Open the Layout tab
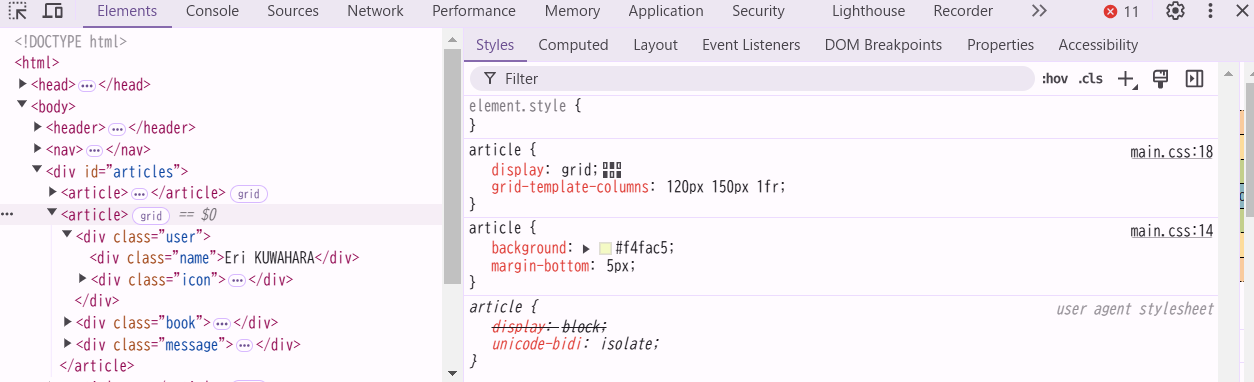 pyautogui.click(x=655, y=45)
